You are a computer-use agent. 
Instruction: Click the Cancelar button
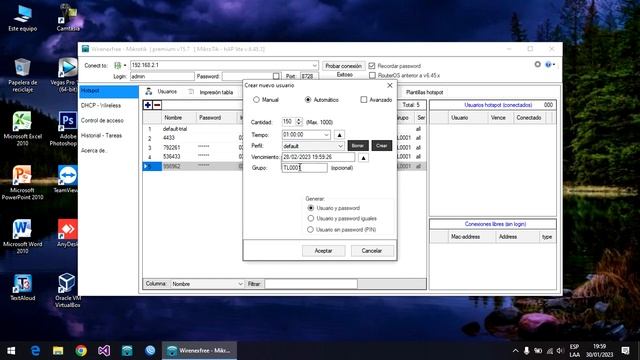coord(372,251)
